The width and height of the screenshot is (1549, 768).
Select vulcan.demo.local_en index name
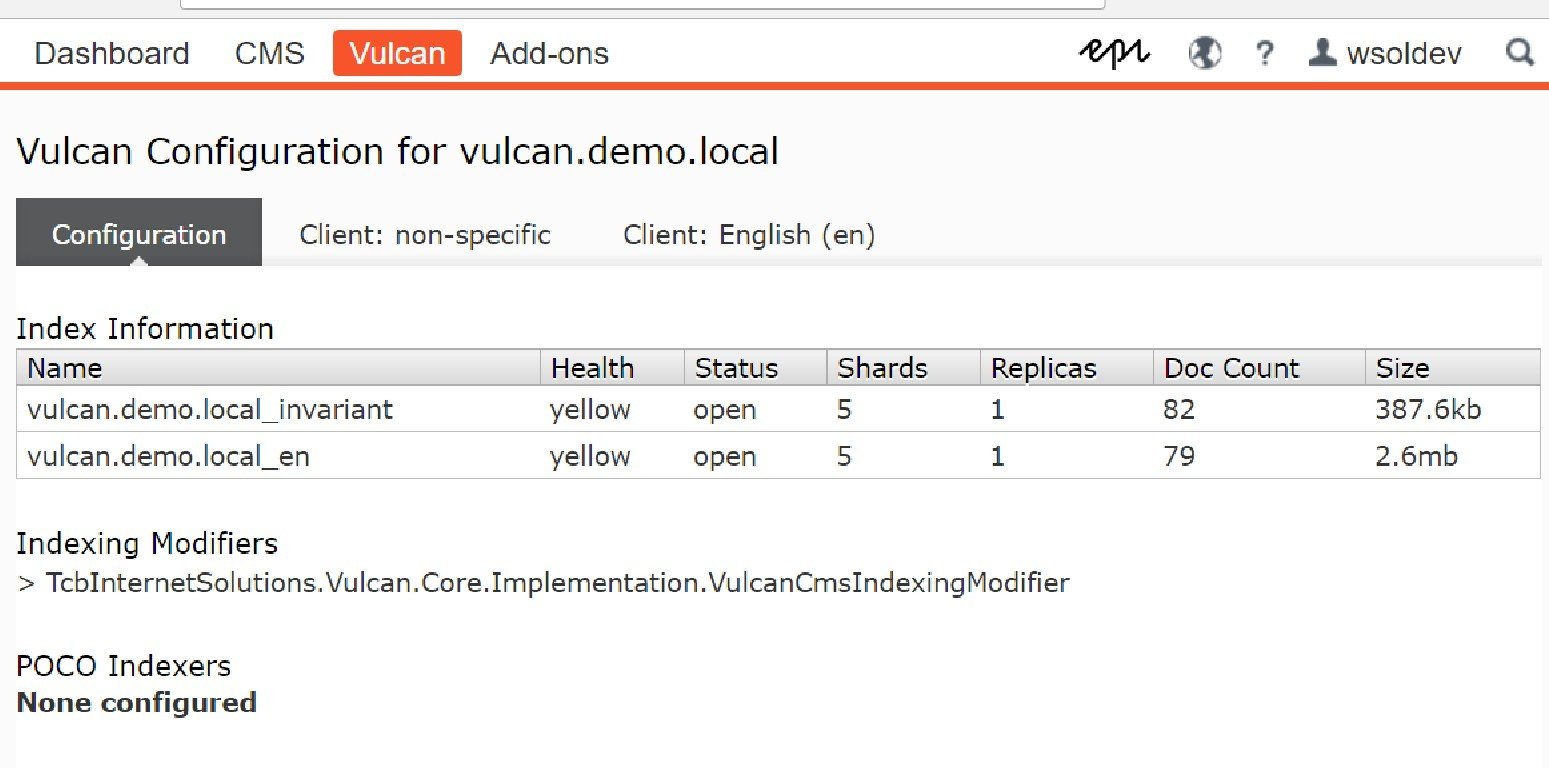(x=168, y=456)
